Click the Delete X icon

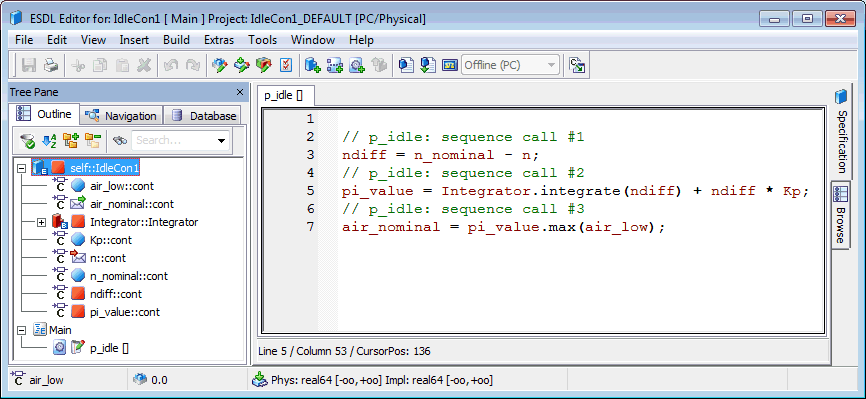144,65
